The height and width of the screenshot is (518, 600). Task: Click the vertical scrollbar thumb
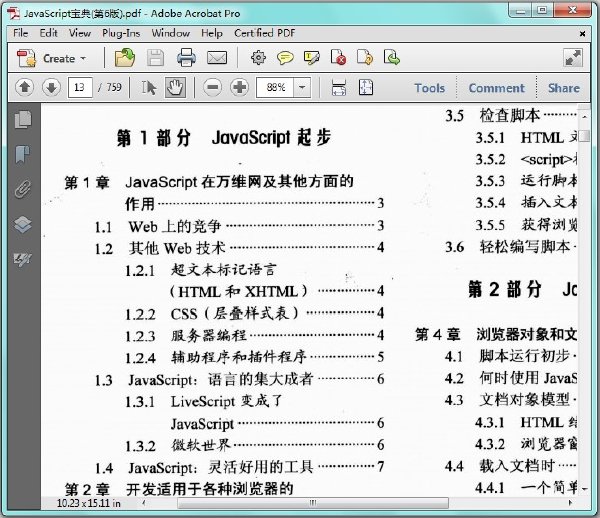point(584,135)
